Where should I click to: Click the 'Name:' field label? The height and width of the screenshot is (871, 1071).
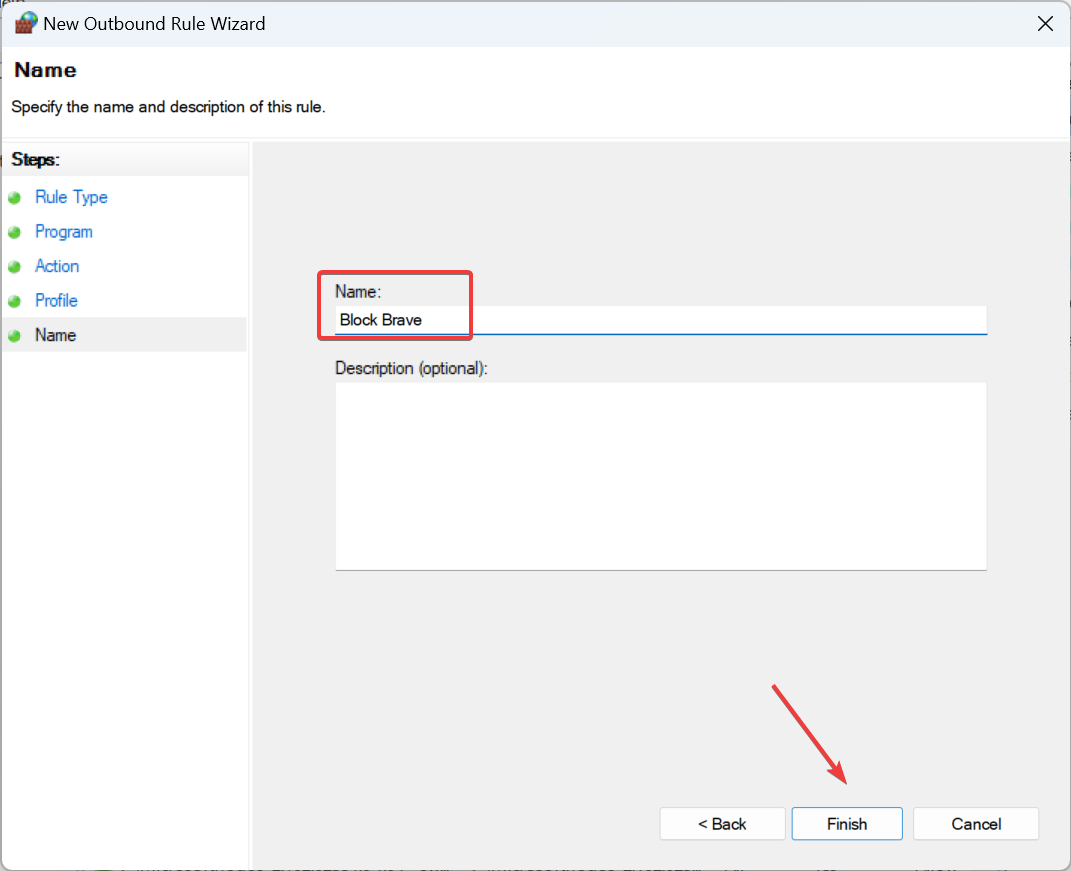(x=358, y=292)
